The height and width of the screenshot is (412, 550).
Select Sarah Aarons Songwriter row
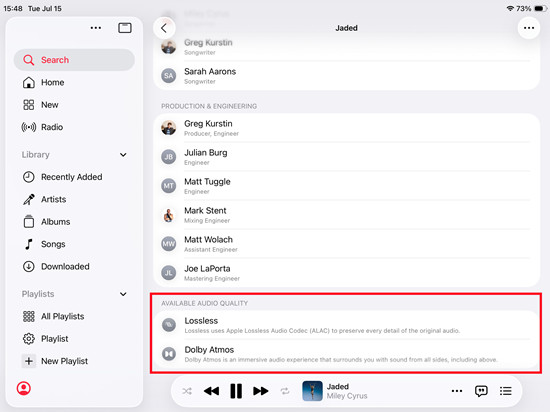(347, 76)
